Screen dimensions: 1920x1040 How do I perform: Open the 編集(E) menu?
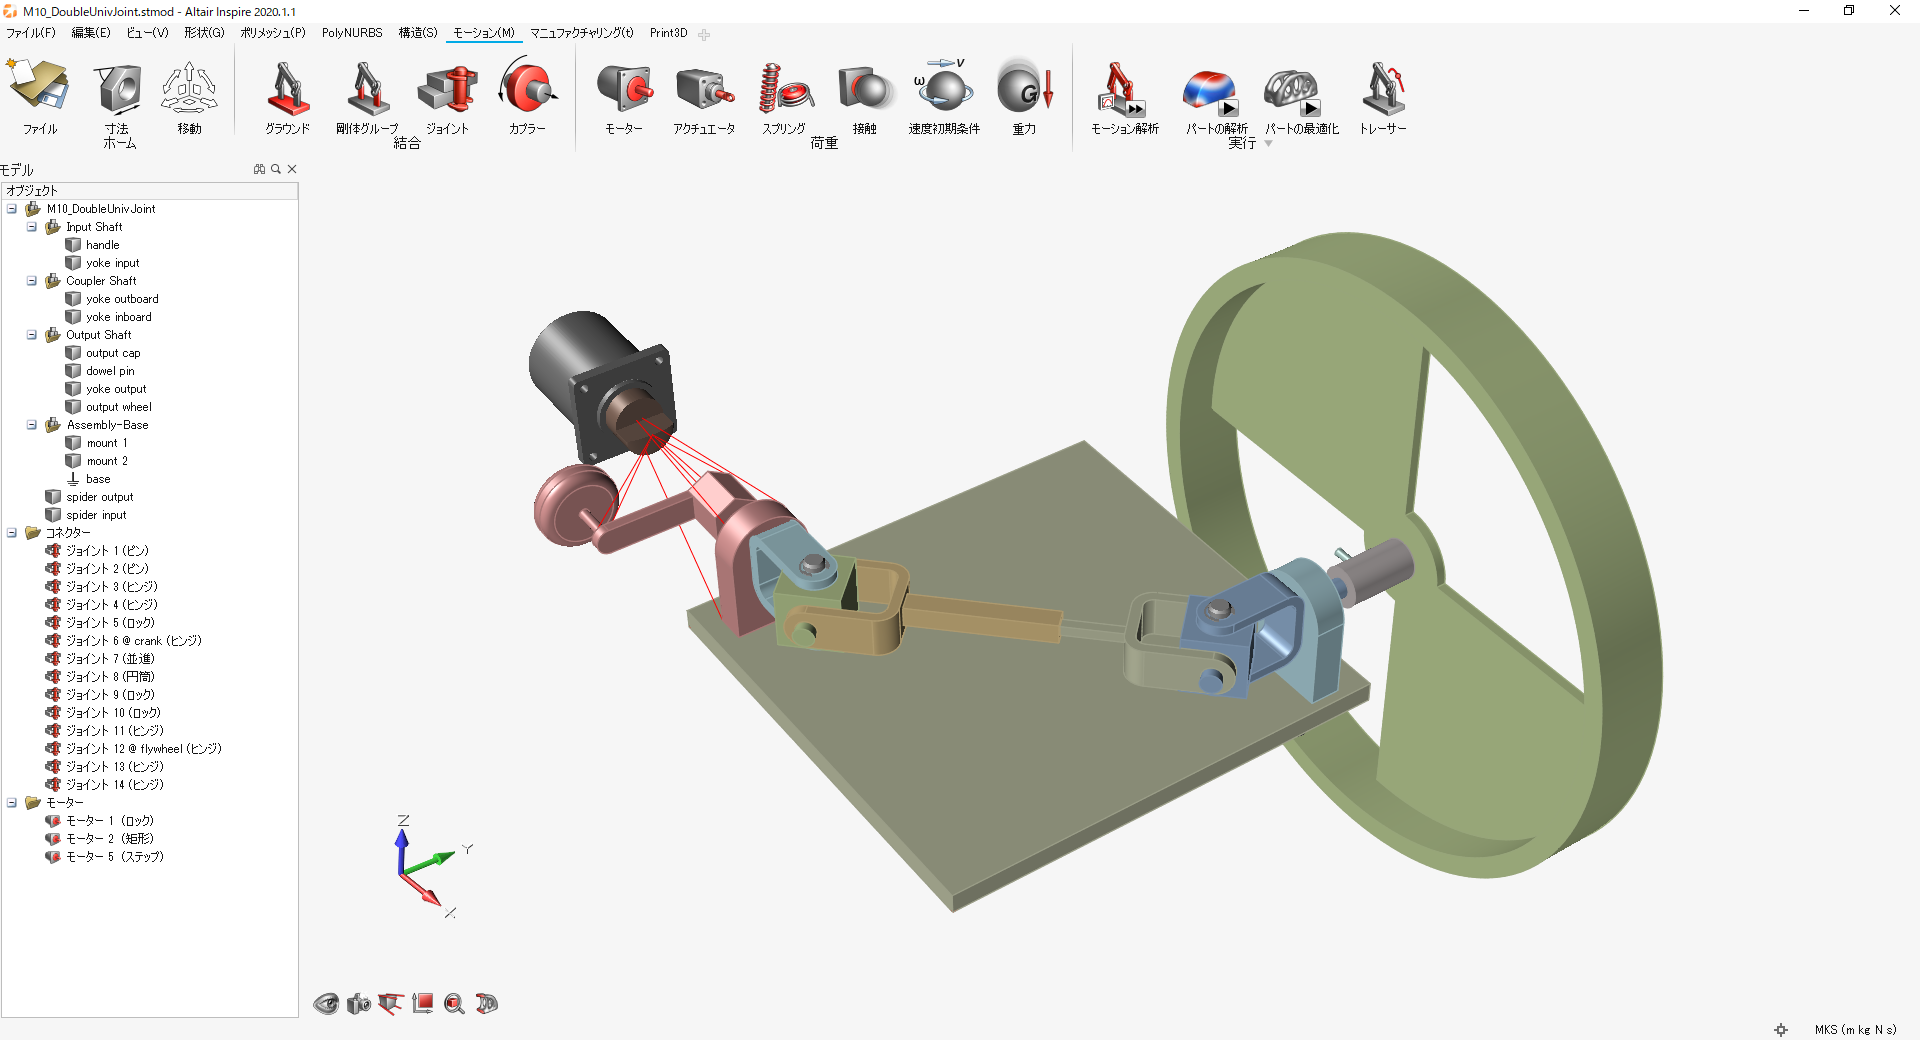91,33
